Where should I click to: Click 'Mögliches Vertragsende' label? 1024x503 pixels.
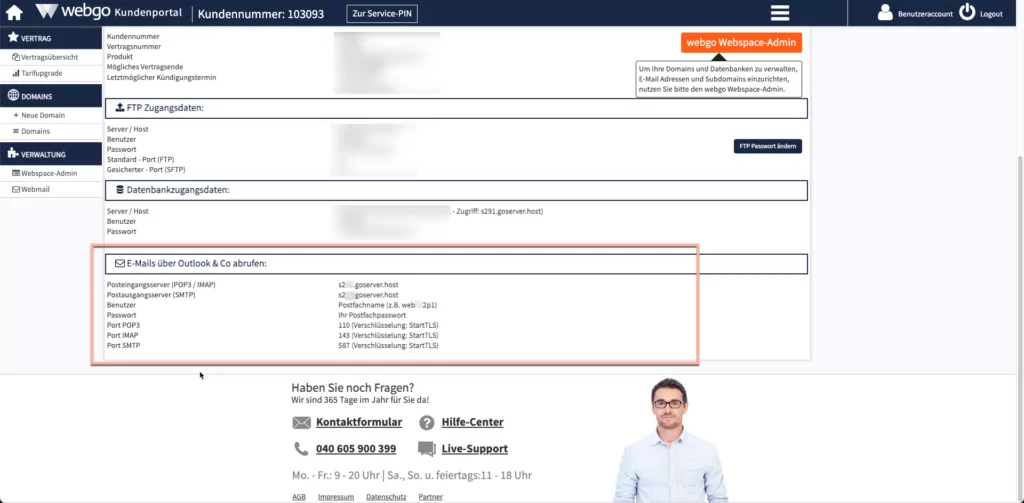[145, 67]
